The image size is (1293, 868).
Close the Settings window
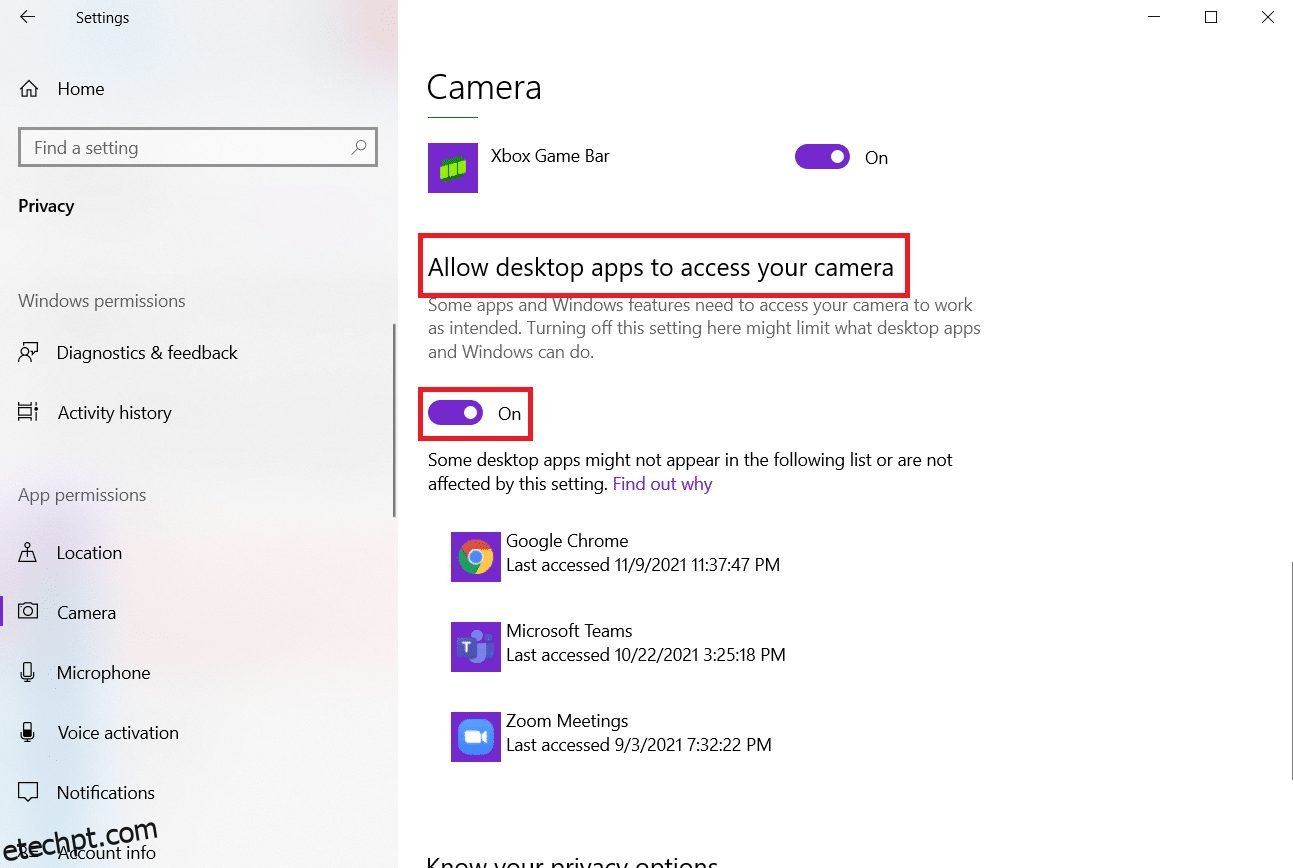pos(1267,17)
